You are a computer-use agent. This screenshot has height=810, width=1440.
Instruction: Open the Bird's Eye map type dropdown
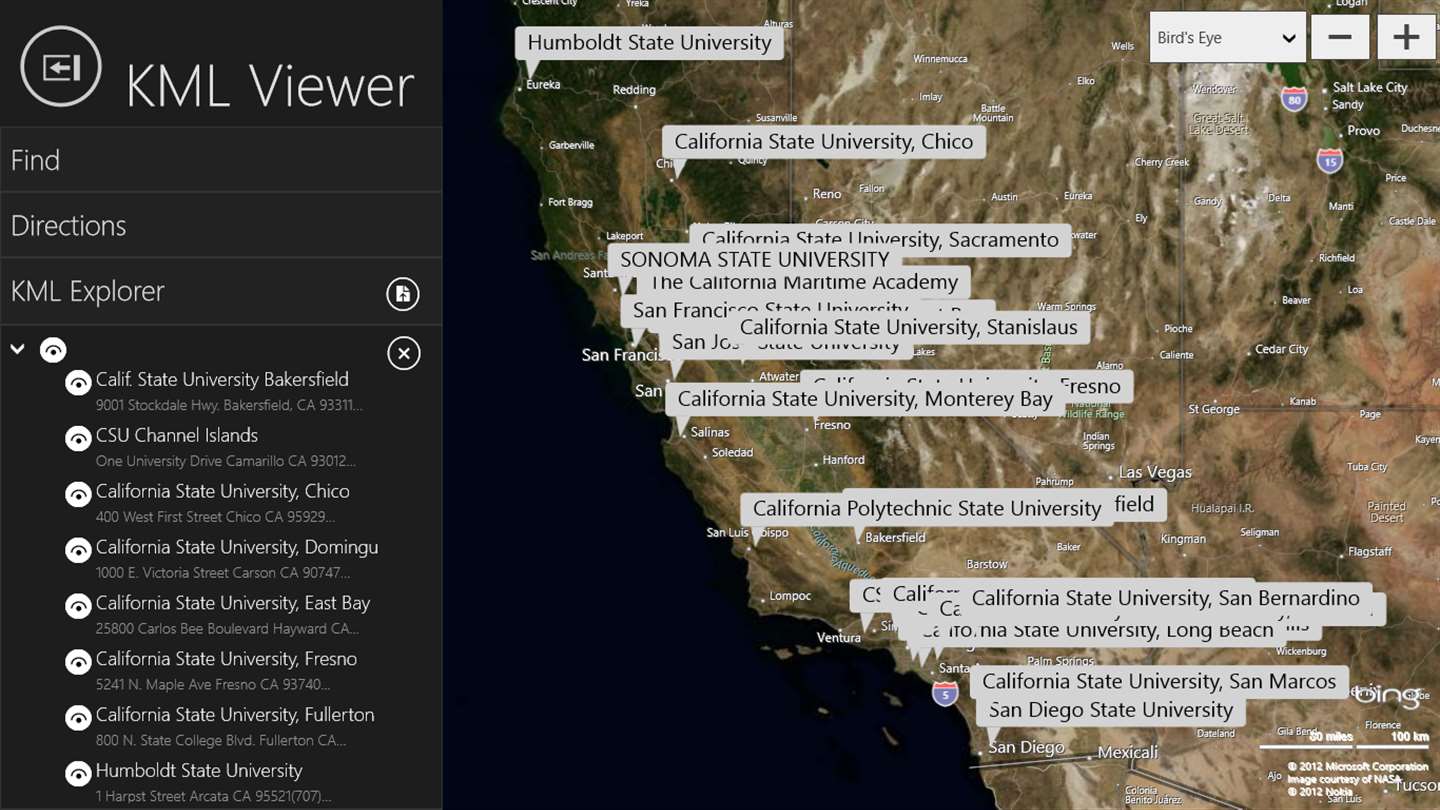(1227, 38)
